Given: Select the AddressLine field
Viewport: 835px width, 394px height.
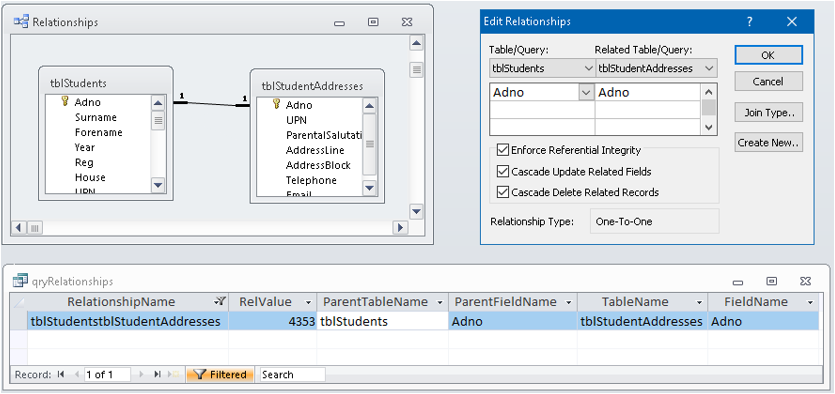Looking at the screenshot, I should click(x=315, y=150).
